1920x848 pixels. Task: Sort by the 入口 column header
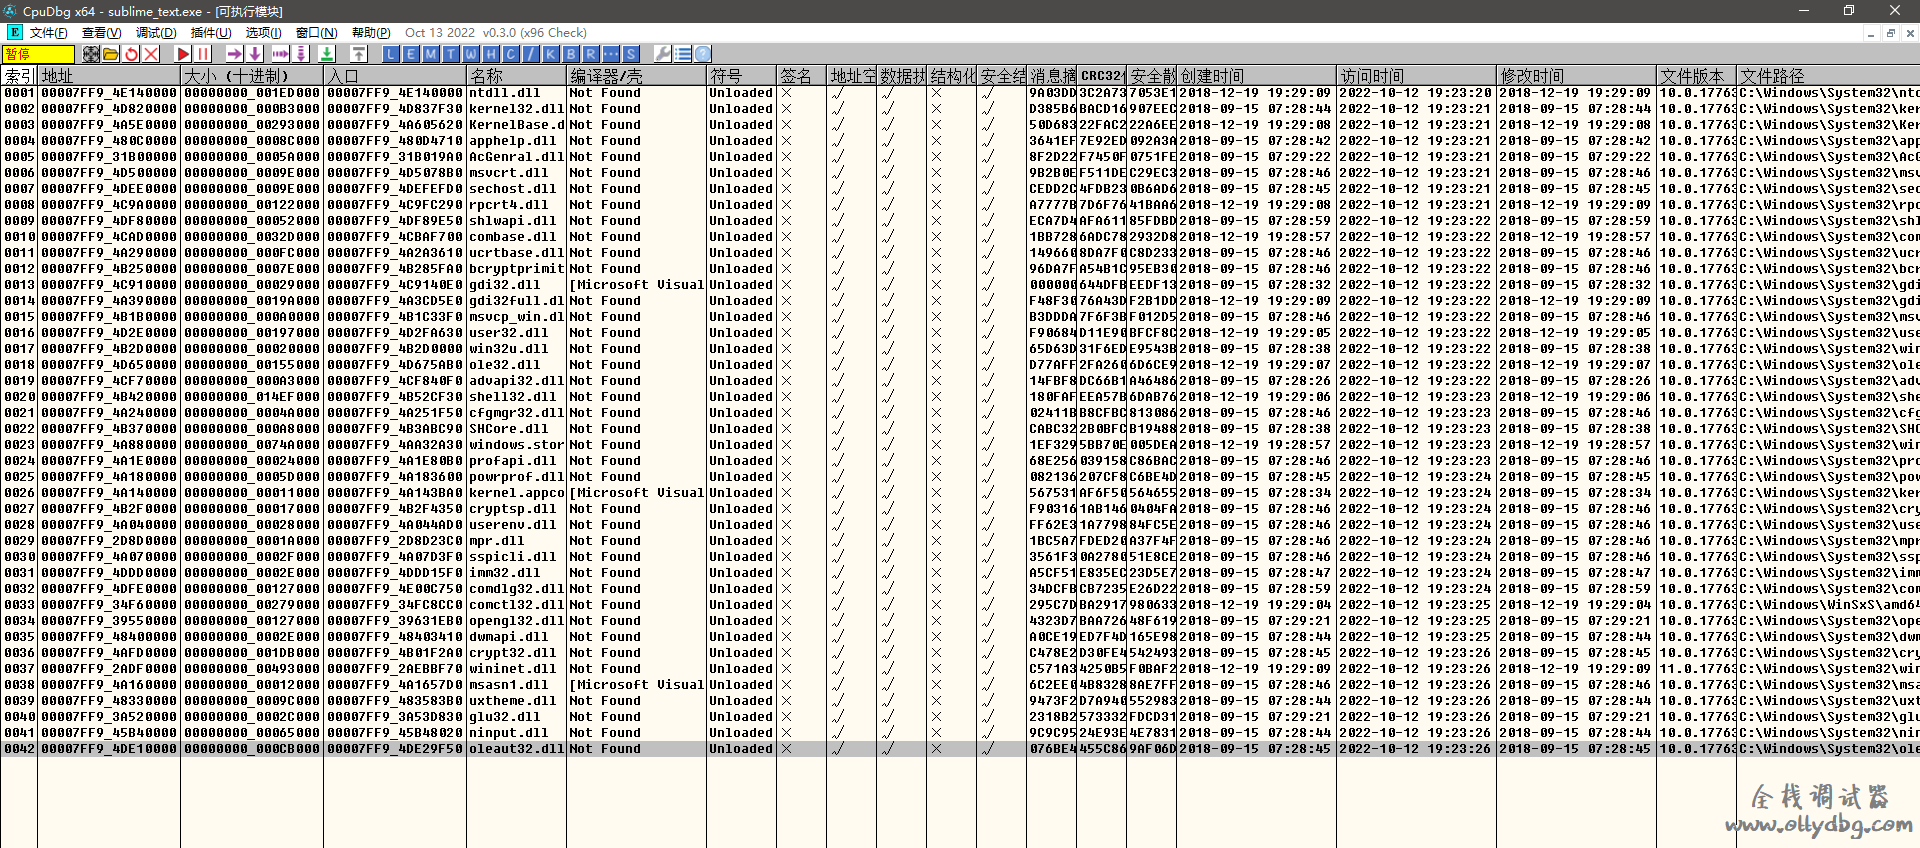click(396, 76)
